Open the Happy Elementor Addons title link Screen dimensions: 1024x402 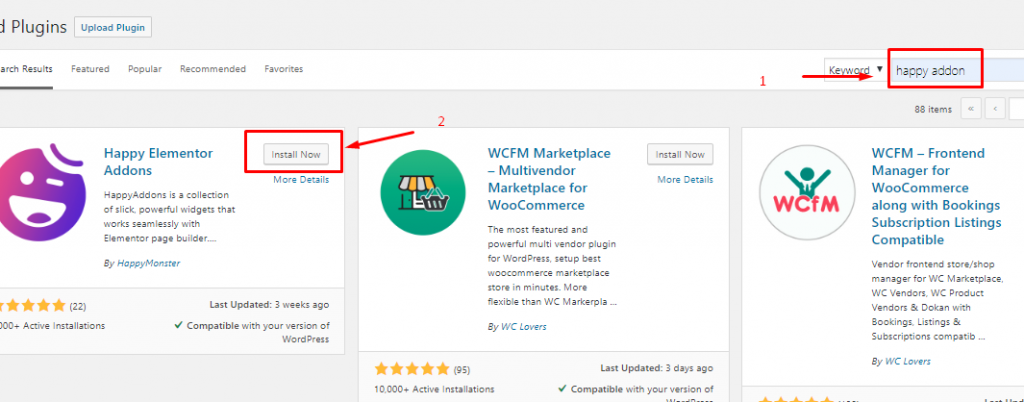(159, 162)
